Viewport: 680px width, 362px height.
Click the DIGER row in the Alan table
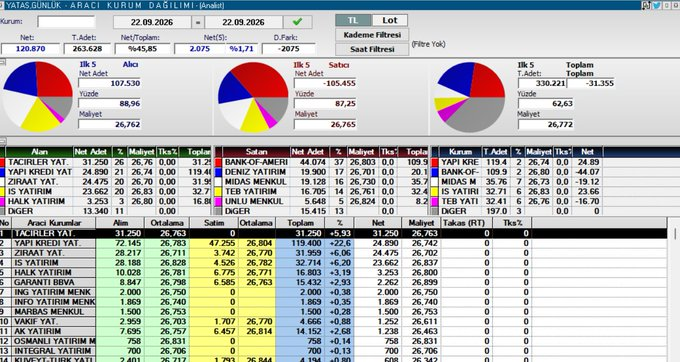106,211
